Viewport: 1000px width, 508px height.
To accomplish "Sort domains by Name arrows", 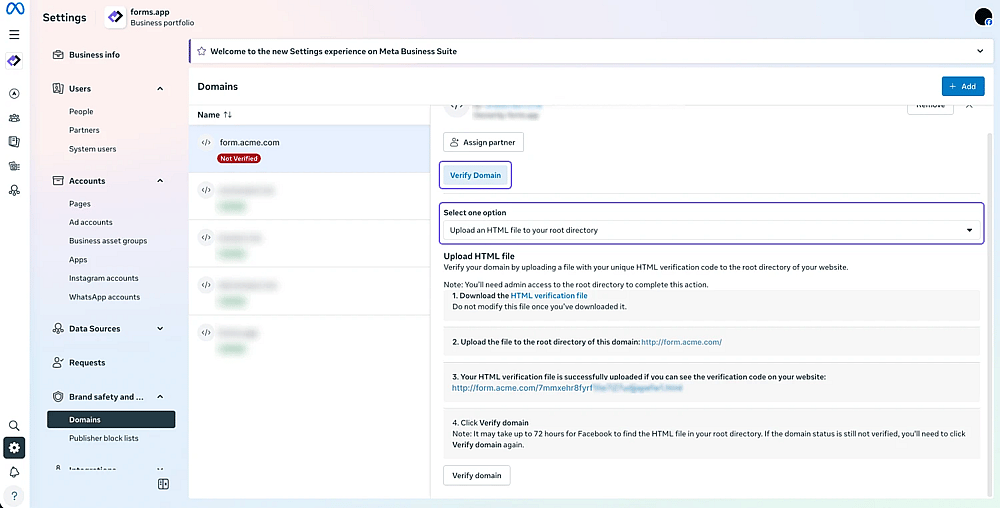I will click(228, 115).
